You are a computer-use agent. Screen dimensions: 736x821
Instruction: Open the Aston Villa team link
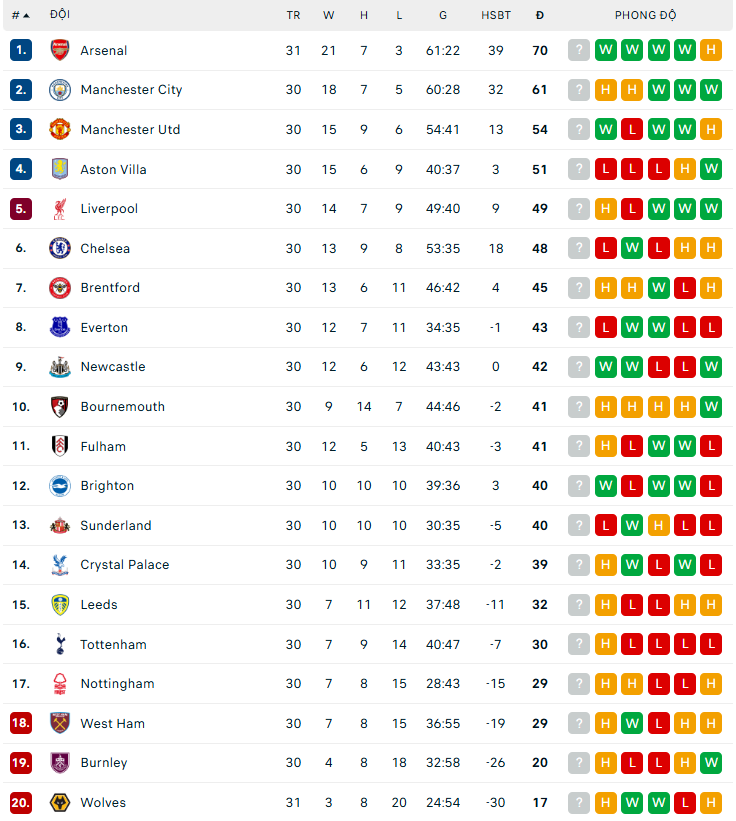[x=113, y=169]
